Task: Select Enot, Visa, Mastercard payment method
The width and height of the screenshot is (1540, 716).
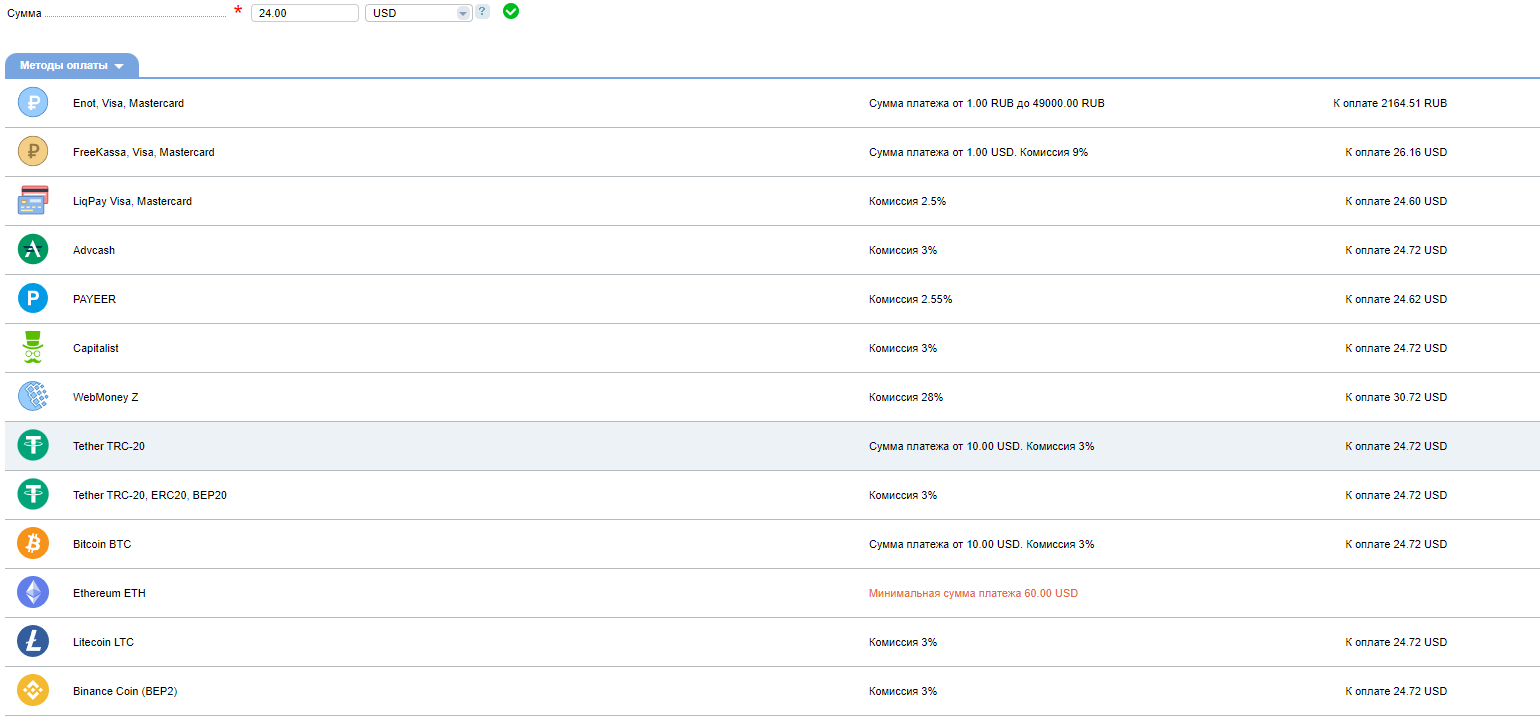Action: [128, 103]
